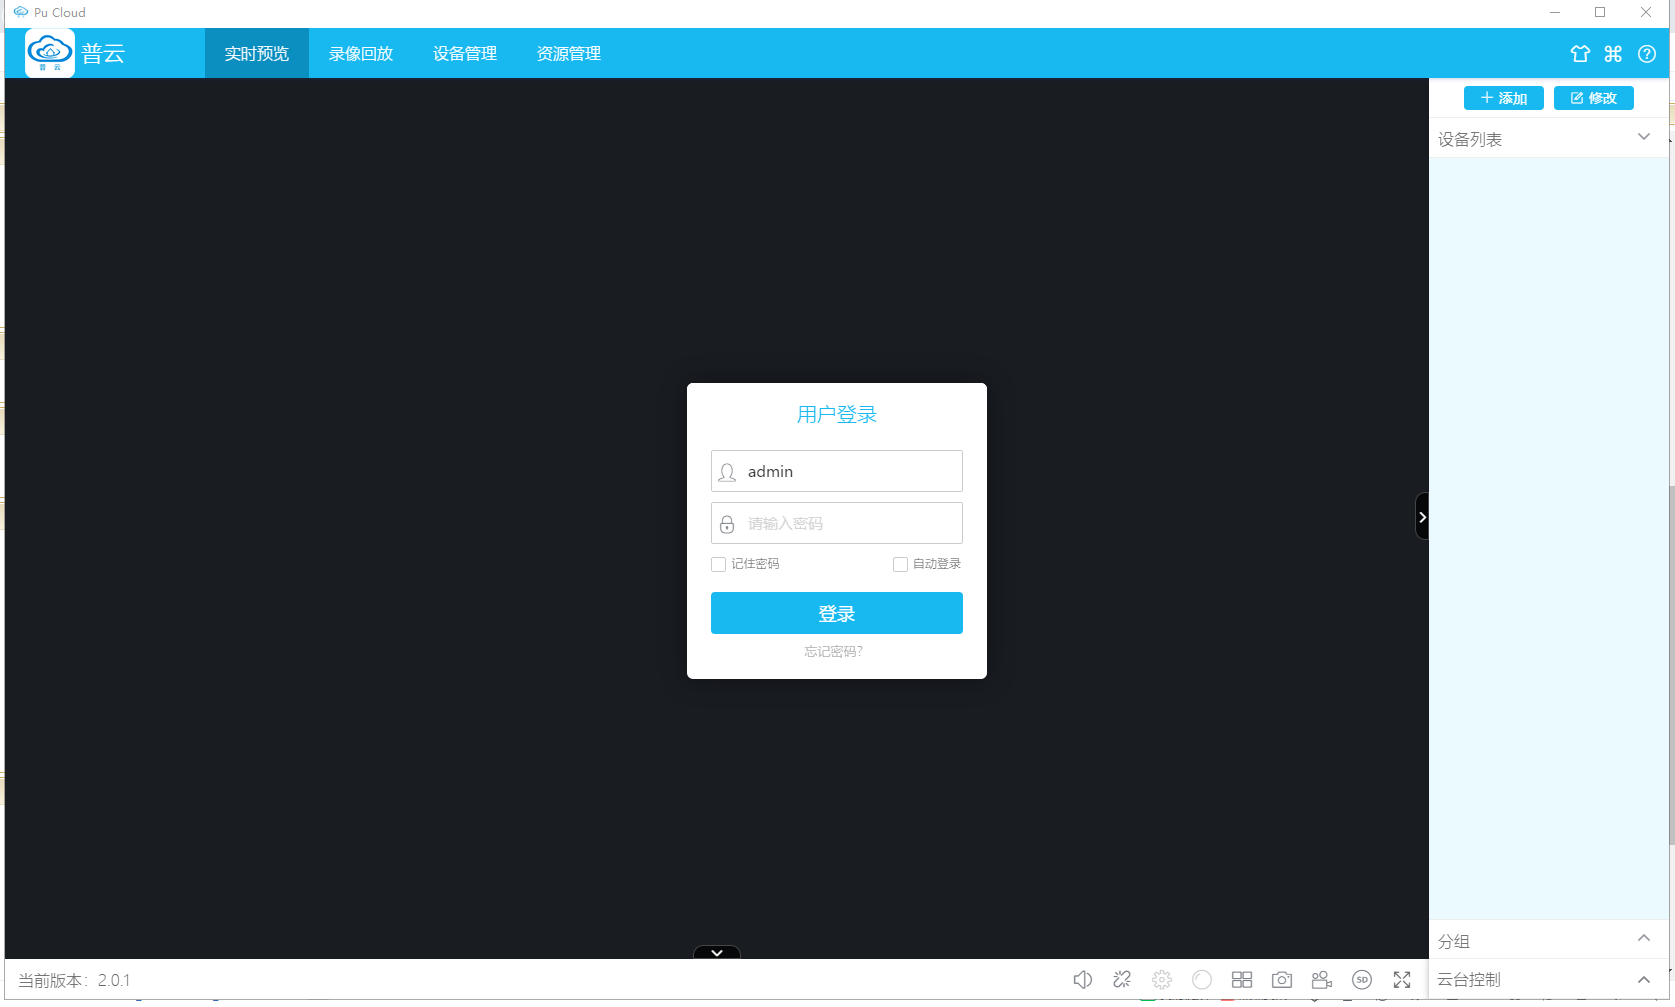The image size is (1675, 1007).
Task: Minimize the Pu Cloud window
Action: click(1555, 12)
